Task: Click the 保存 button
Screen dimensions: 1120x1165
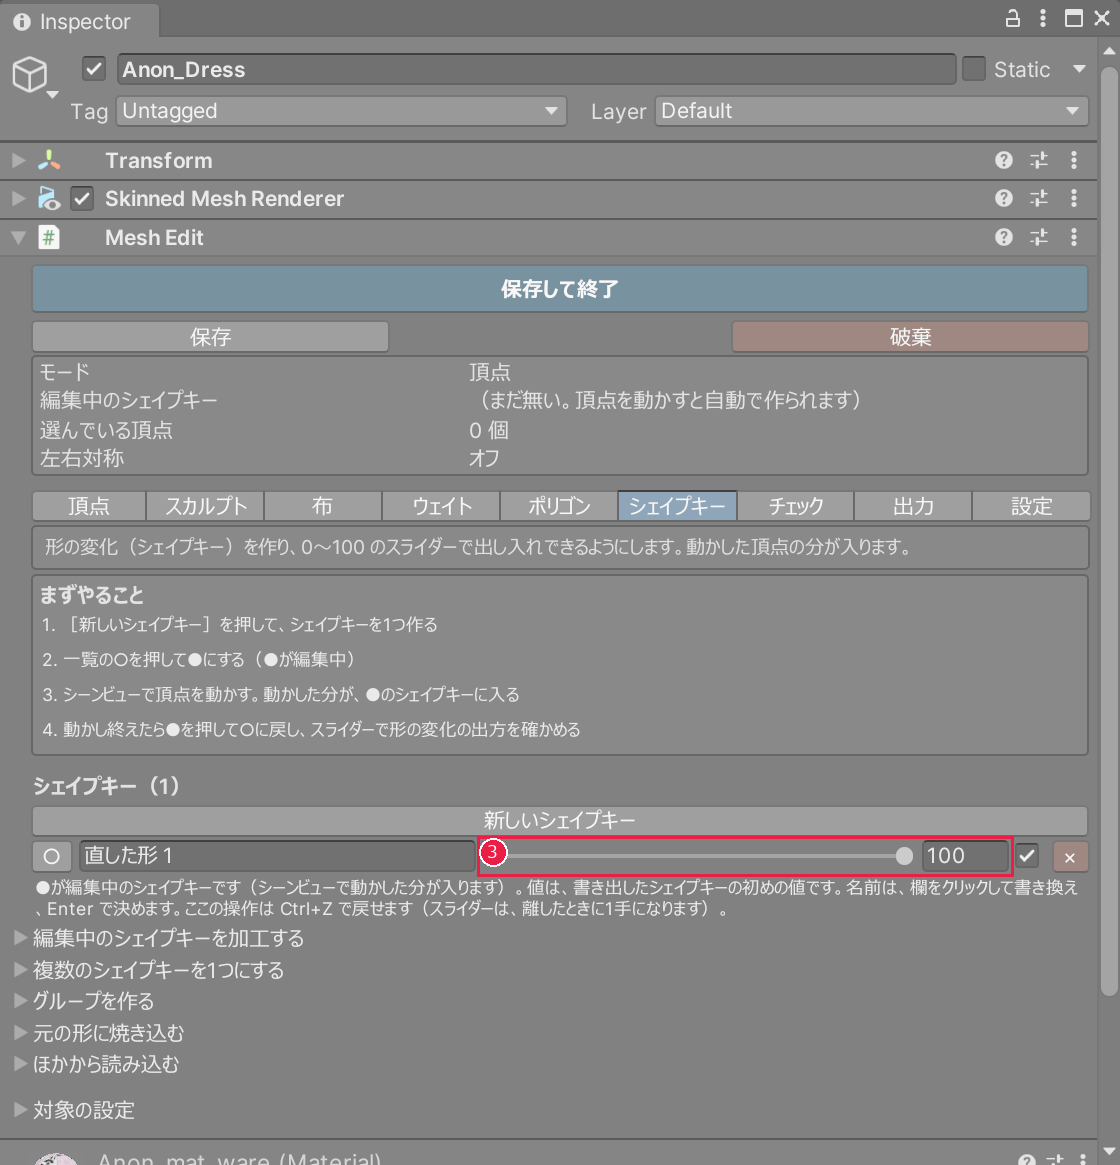Action: [x=210, y=337]
